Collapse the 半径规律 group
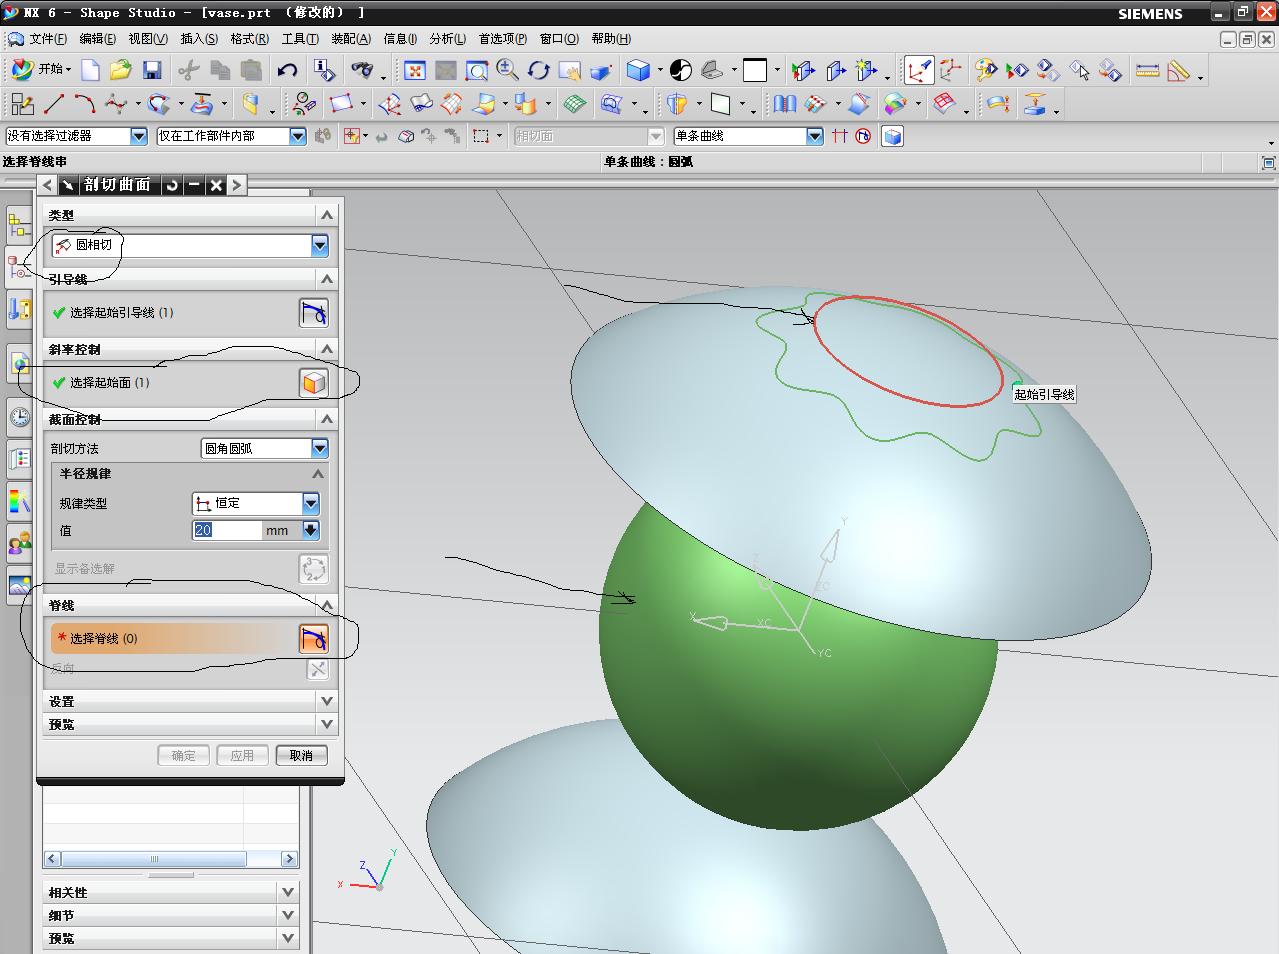 pos(318,474)
